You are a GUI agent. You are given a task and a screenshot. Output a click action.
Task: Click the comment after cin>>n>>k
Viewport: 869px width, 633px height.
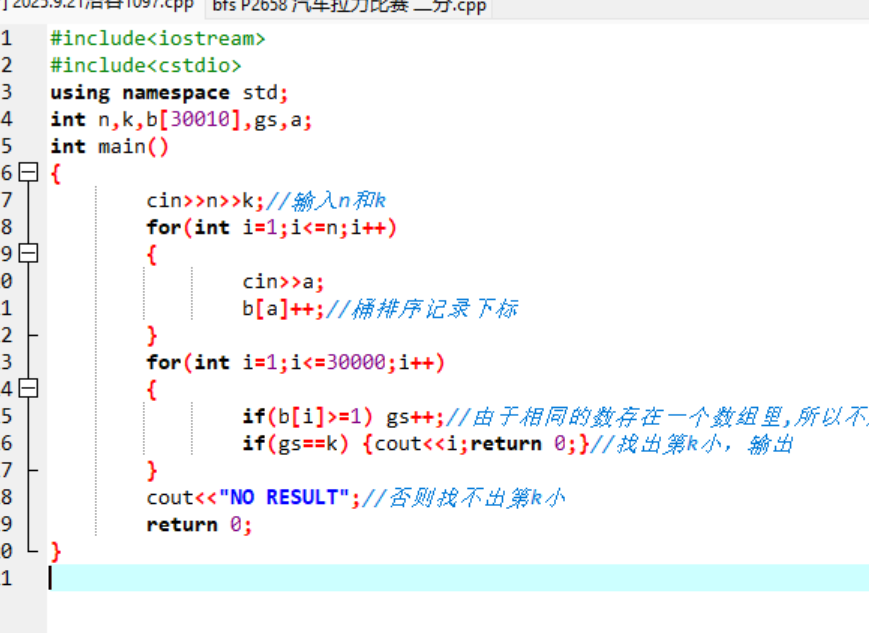pos(325,201)
